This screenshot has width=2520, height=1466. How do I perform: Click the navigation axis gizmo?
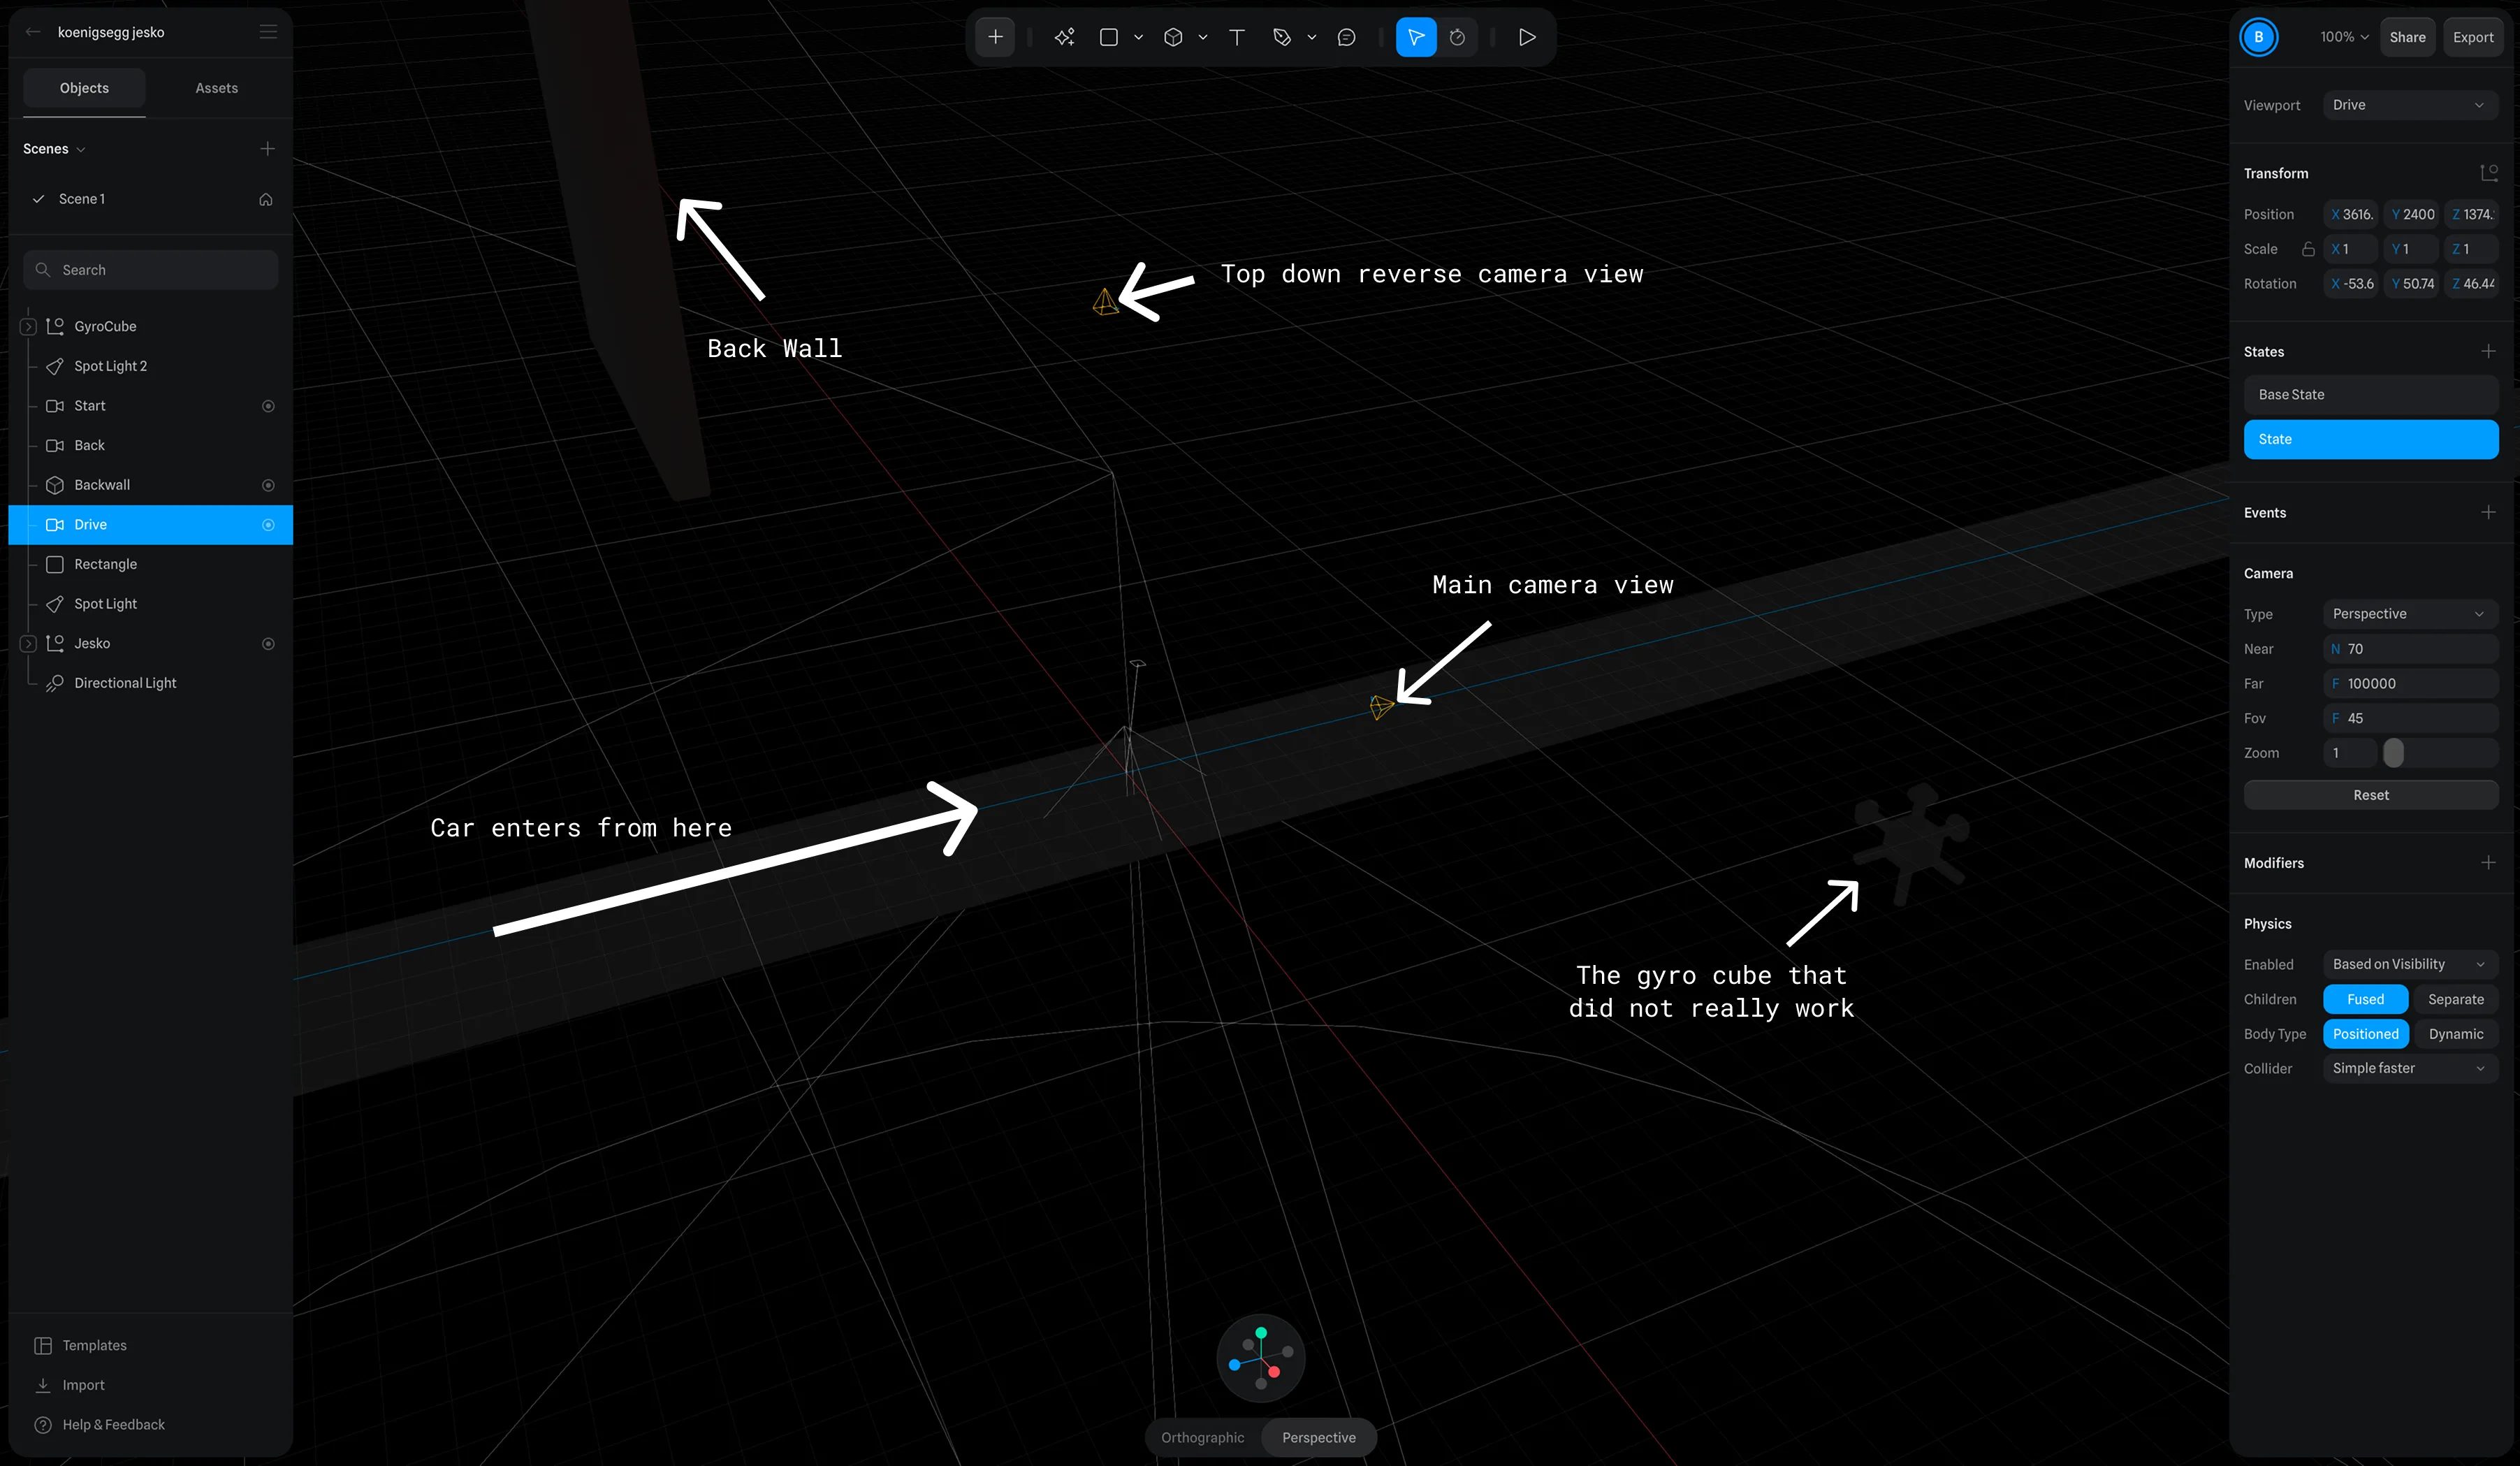point(1261,1357)
